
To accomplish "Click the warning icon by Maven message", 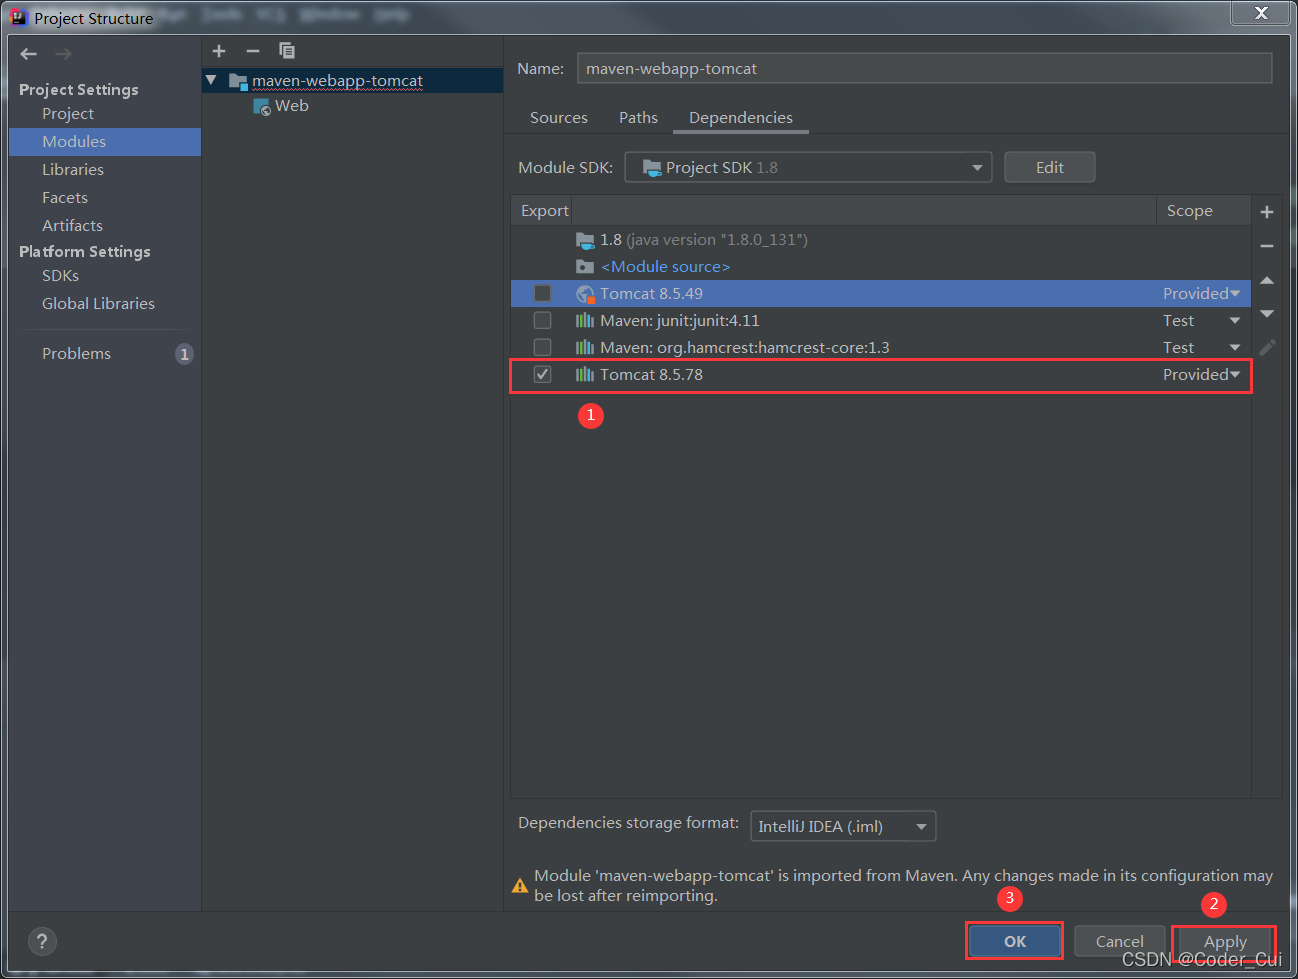I will point(520,886).
